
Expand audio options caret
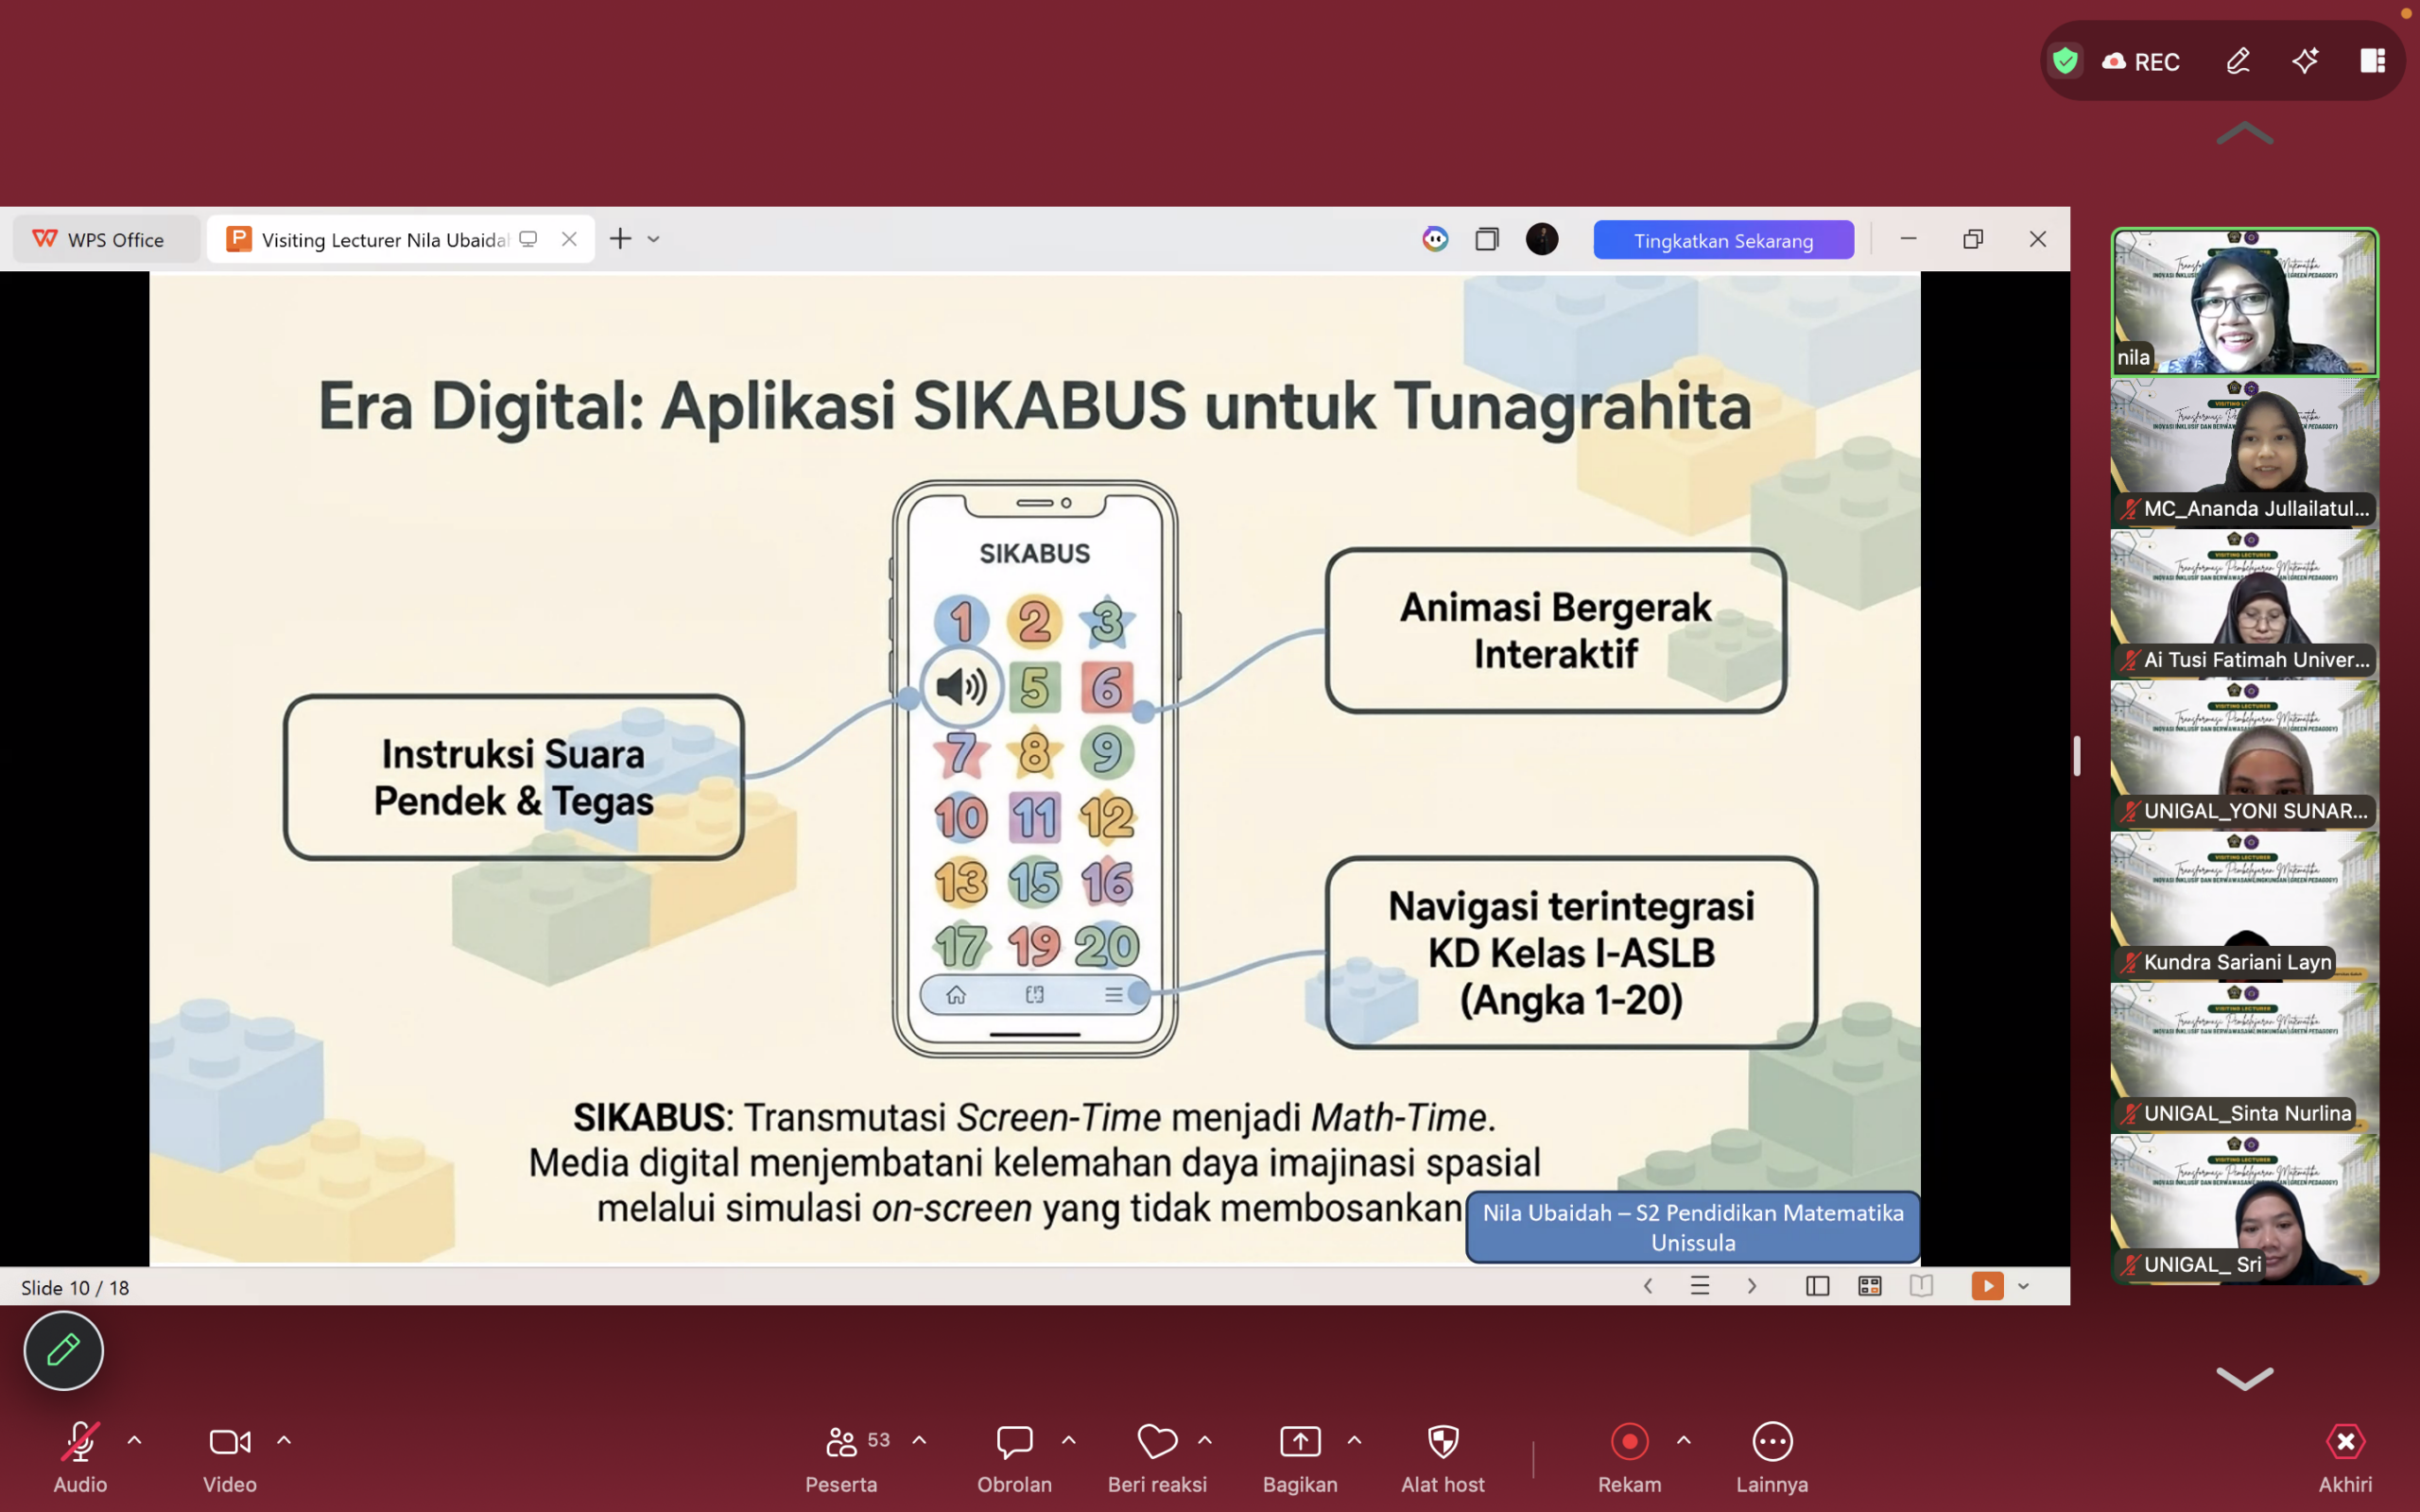click(134, 1441)
